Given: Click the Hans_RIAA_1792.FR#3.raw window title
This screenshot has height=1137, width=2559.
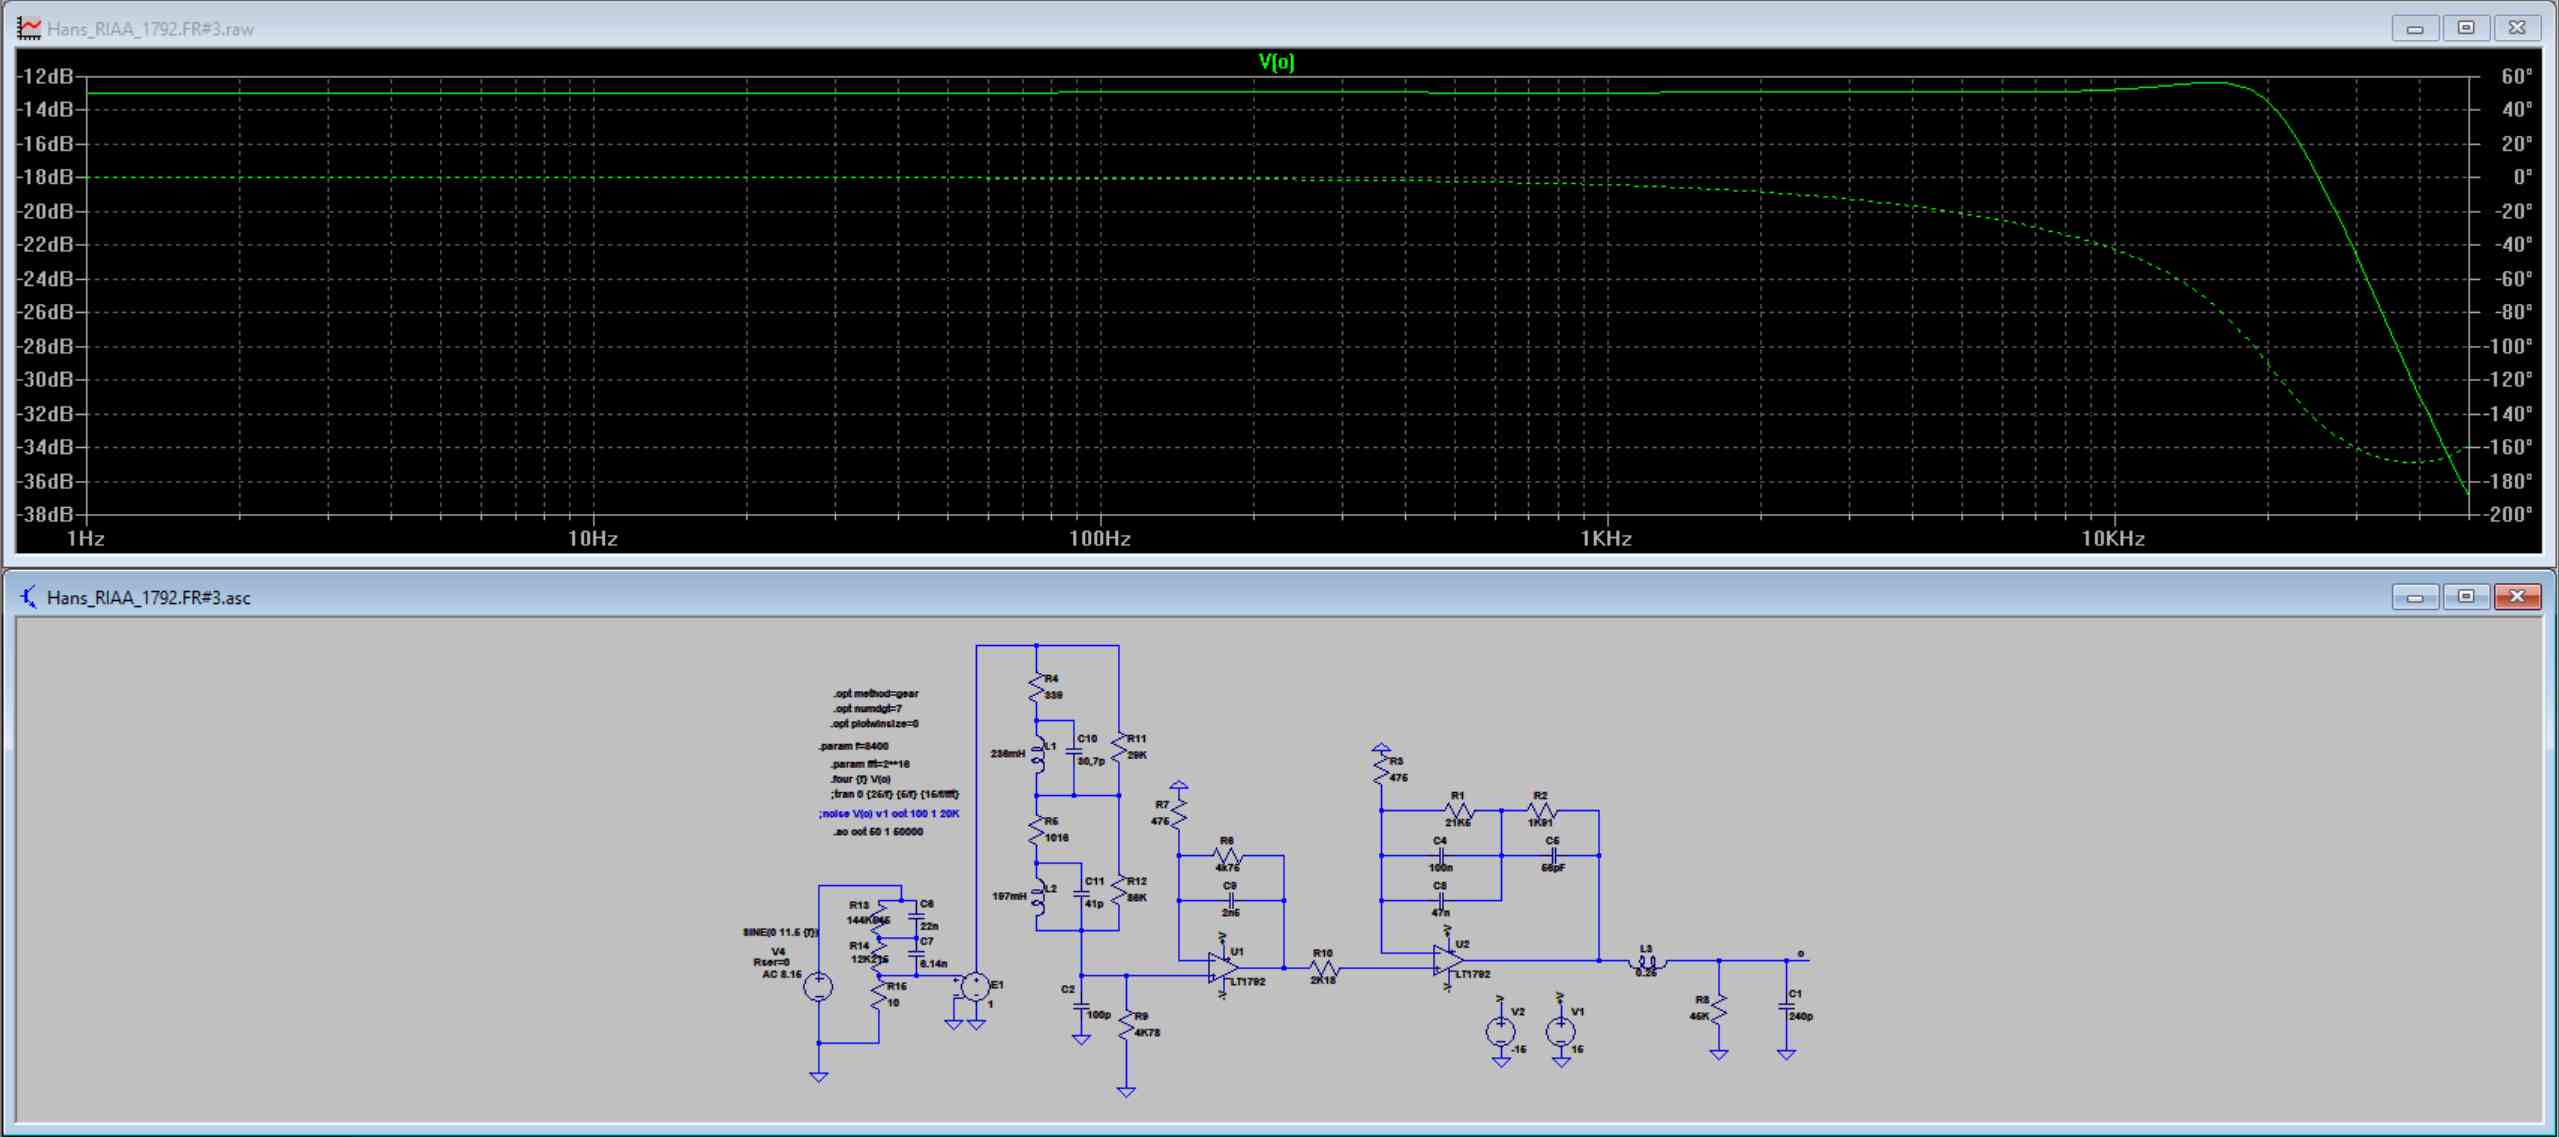Looking at the screenshot, I should pyautogui.click(x=150, y=29).
